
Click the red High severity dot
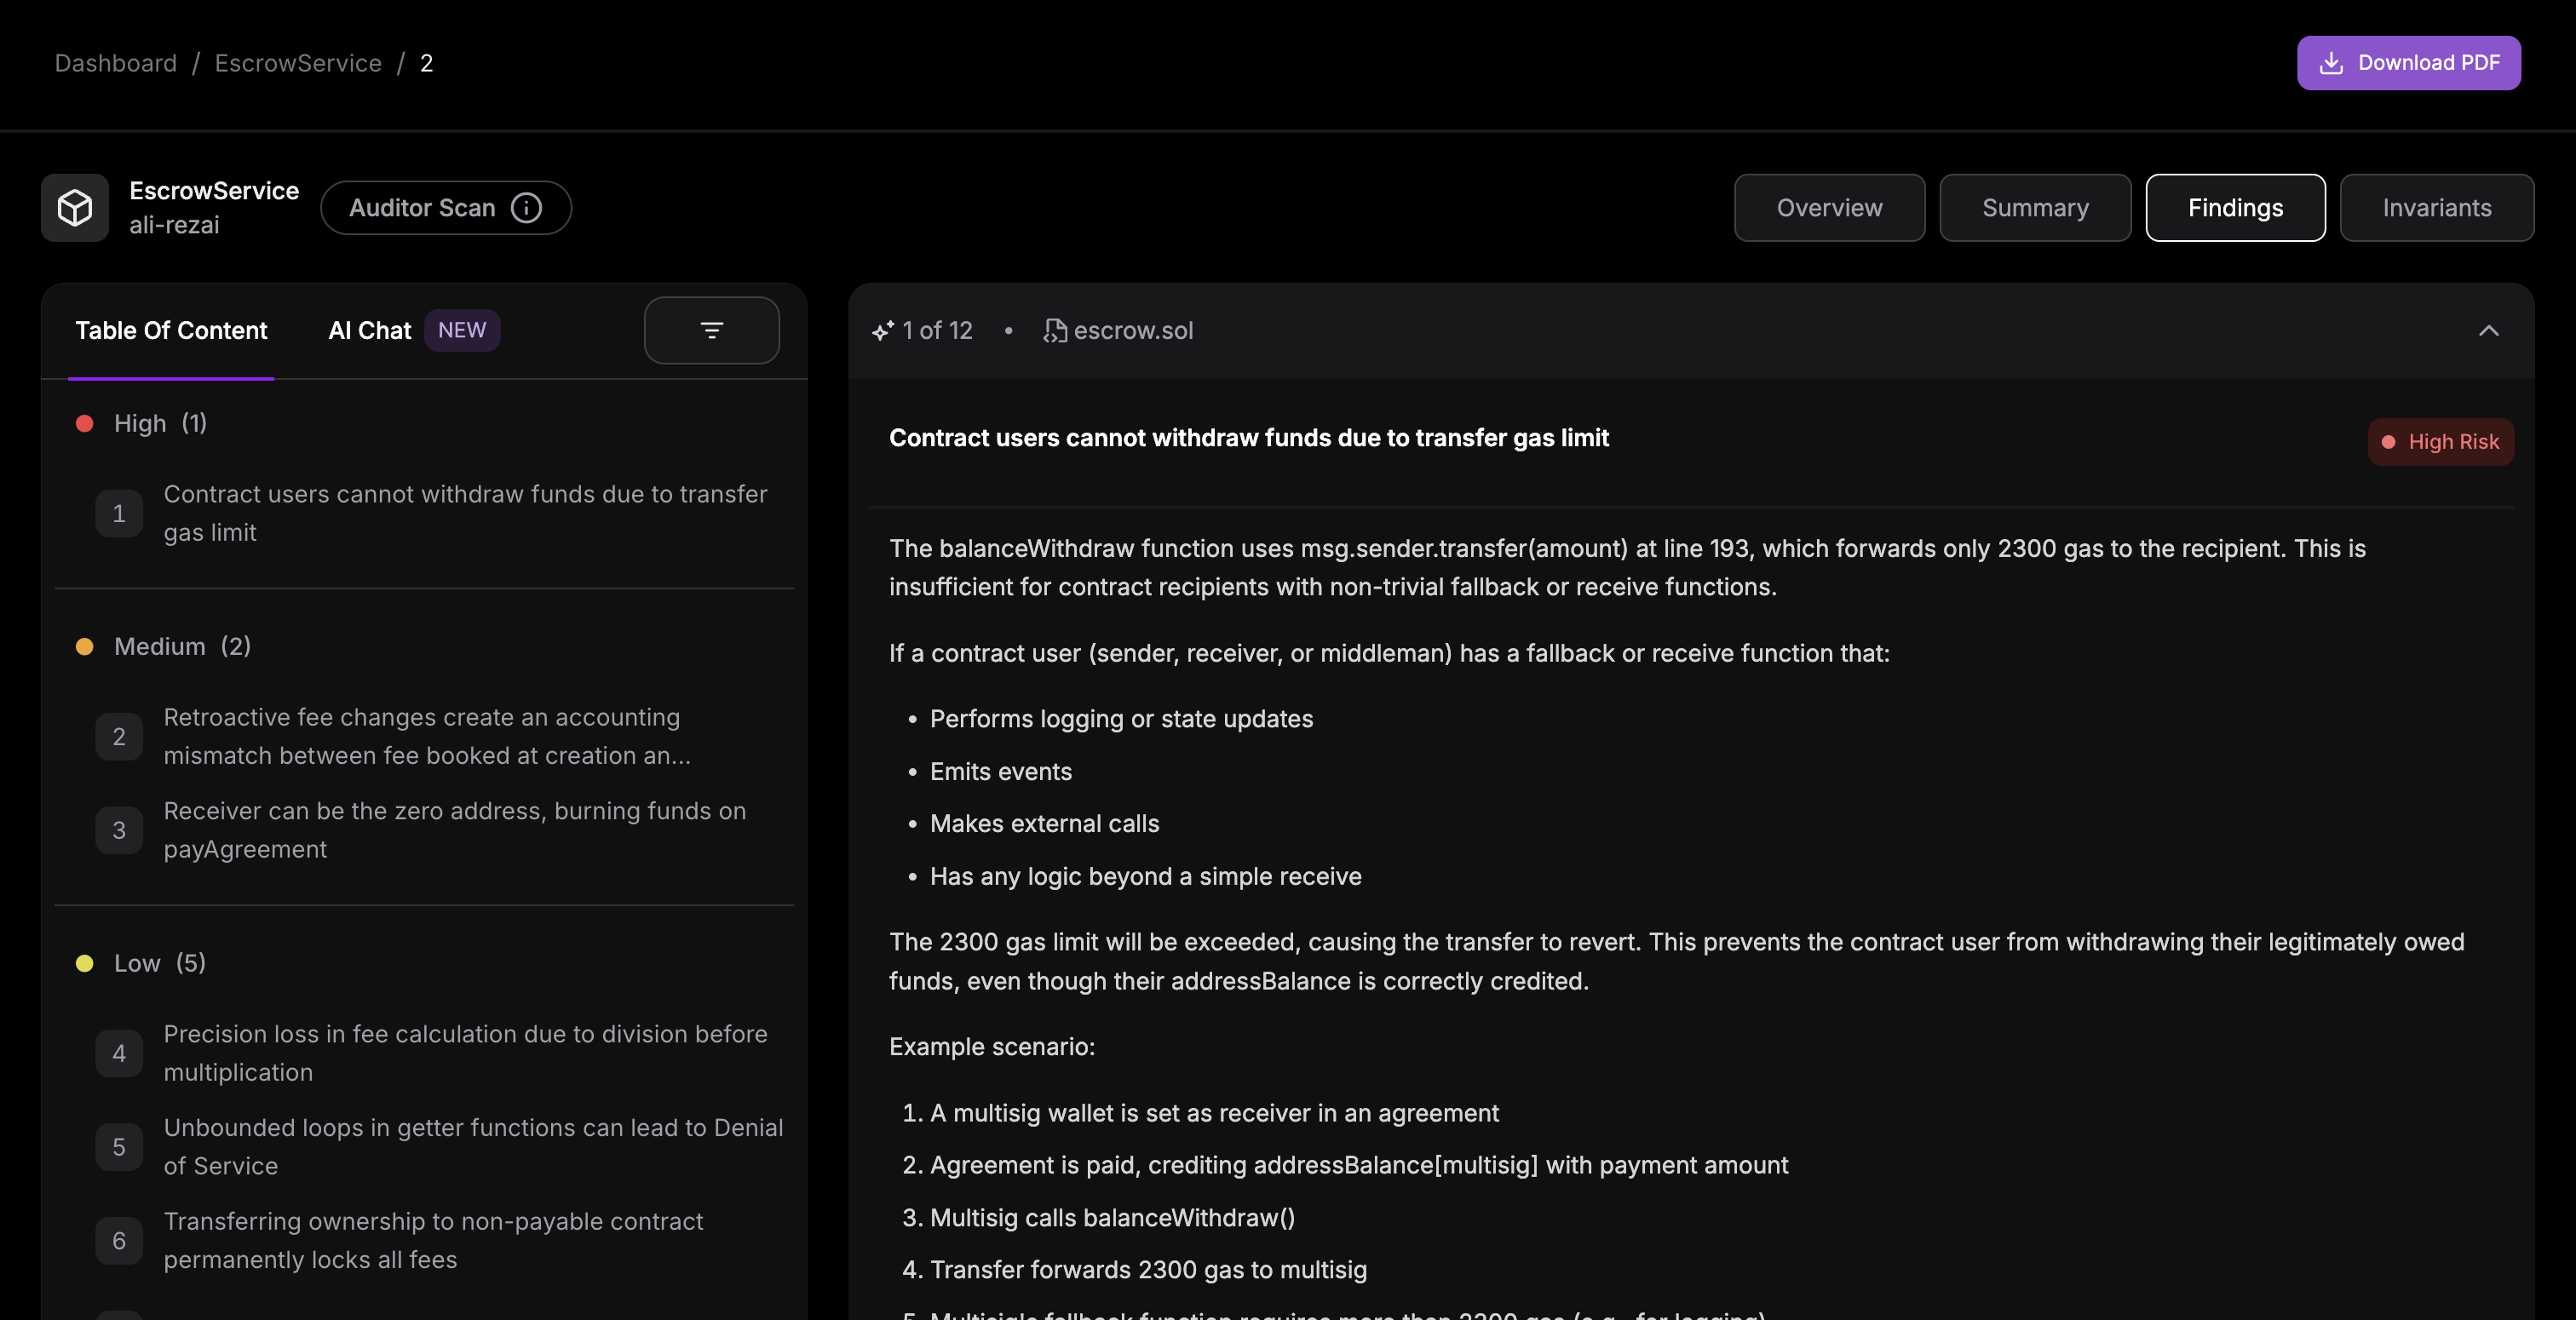tap(85, 424)
